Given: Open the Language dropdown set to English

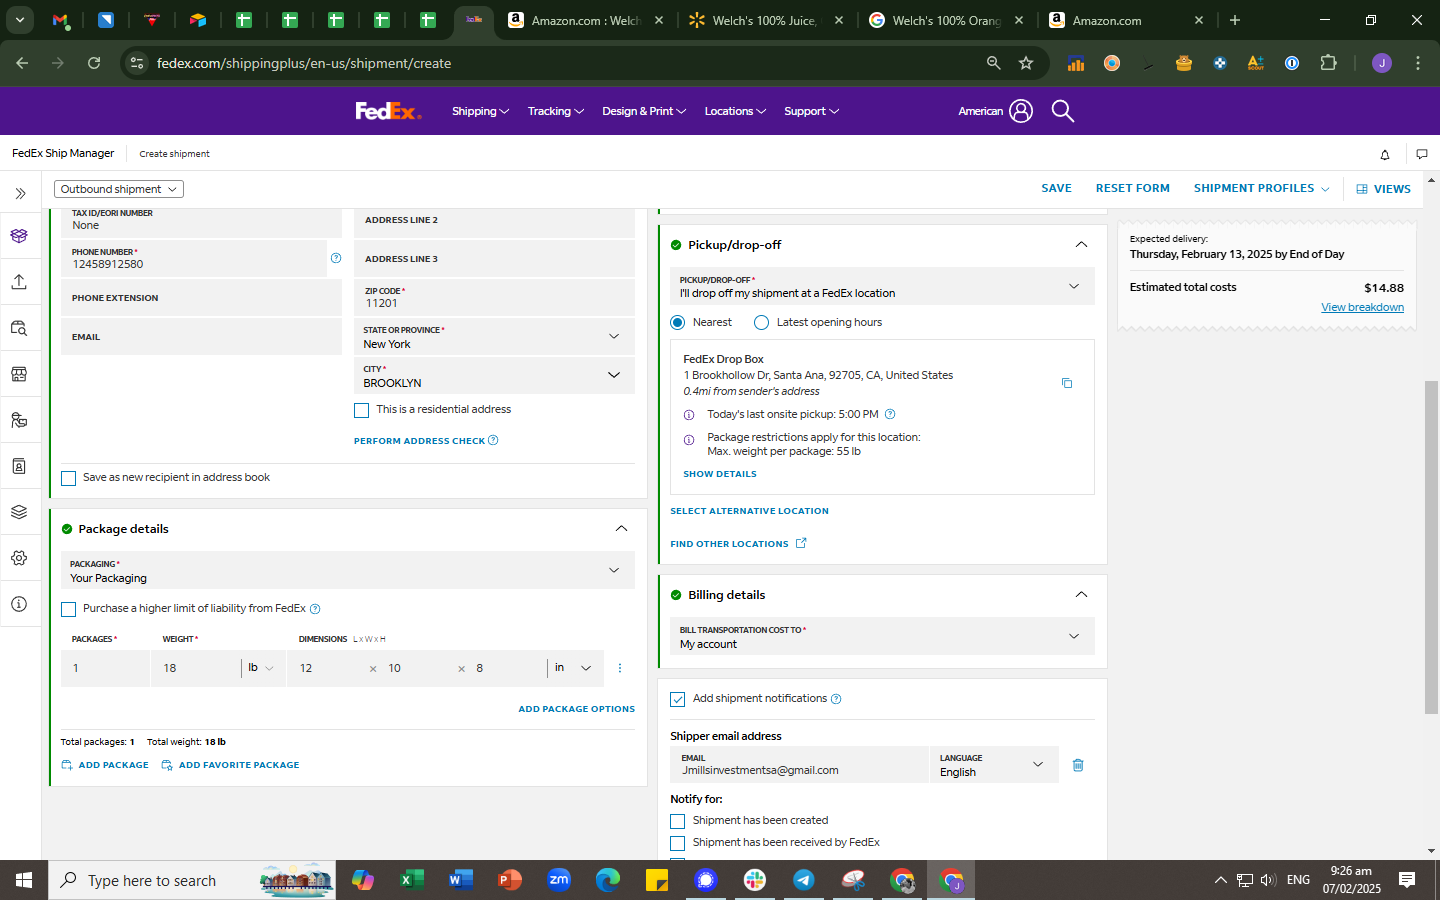Looking at the screenshot, I should (x=994, y=765).
